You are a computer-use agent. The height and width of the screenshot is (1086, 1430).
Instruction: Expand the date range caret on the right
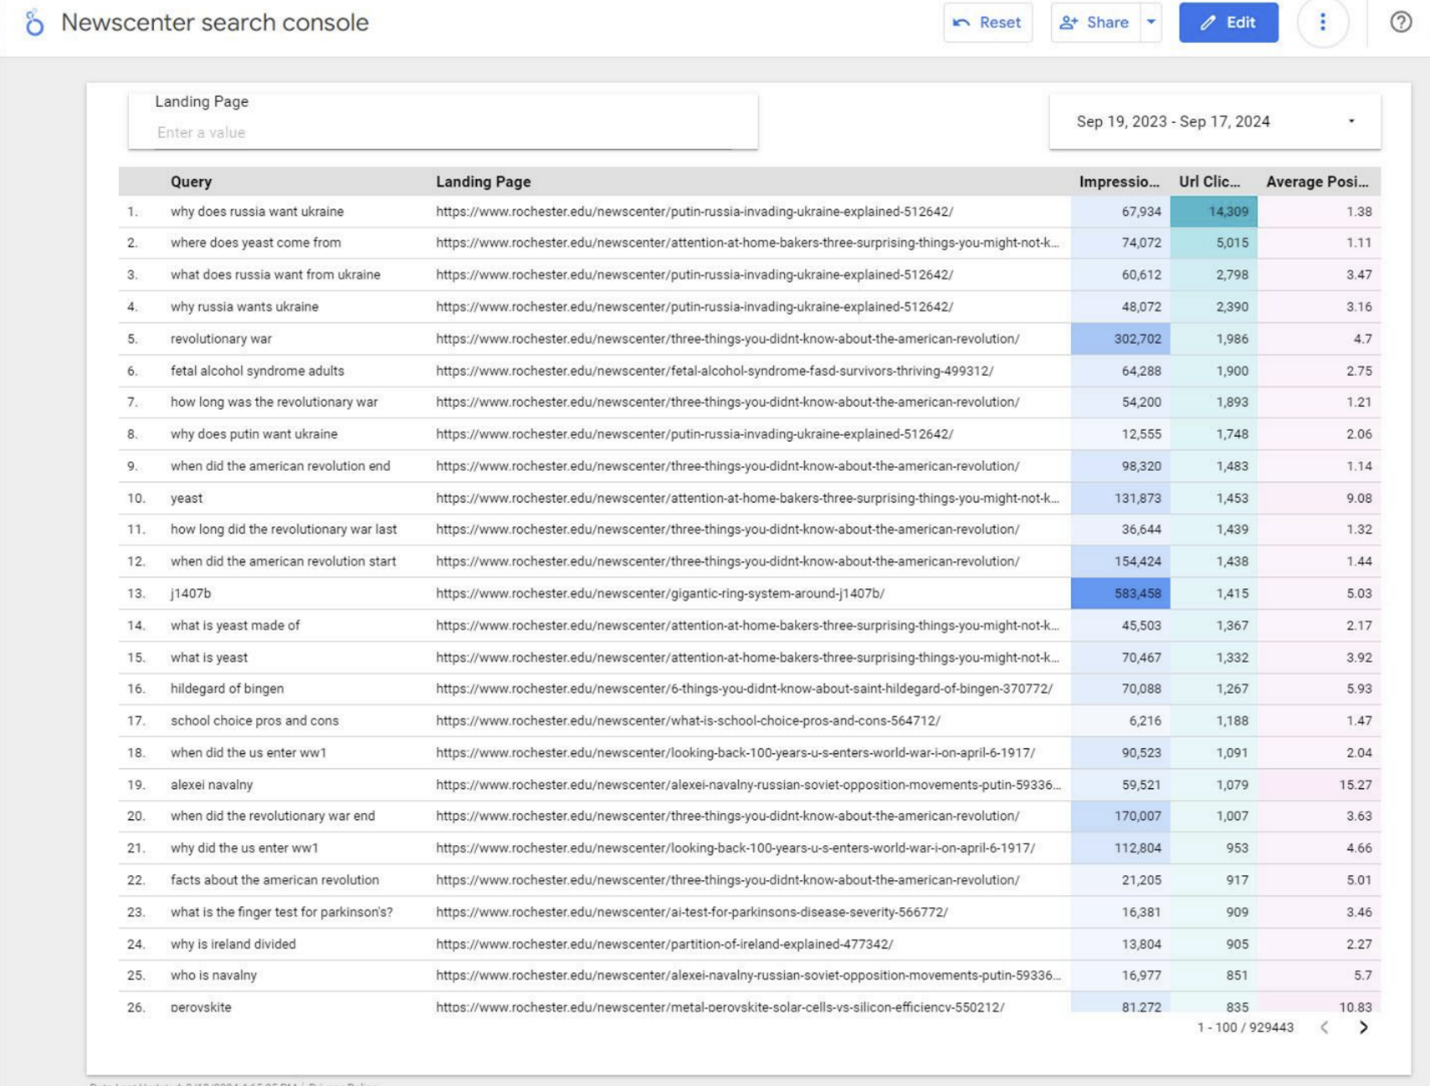pos(1350,120)
